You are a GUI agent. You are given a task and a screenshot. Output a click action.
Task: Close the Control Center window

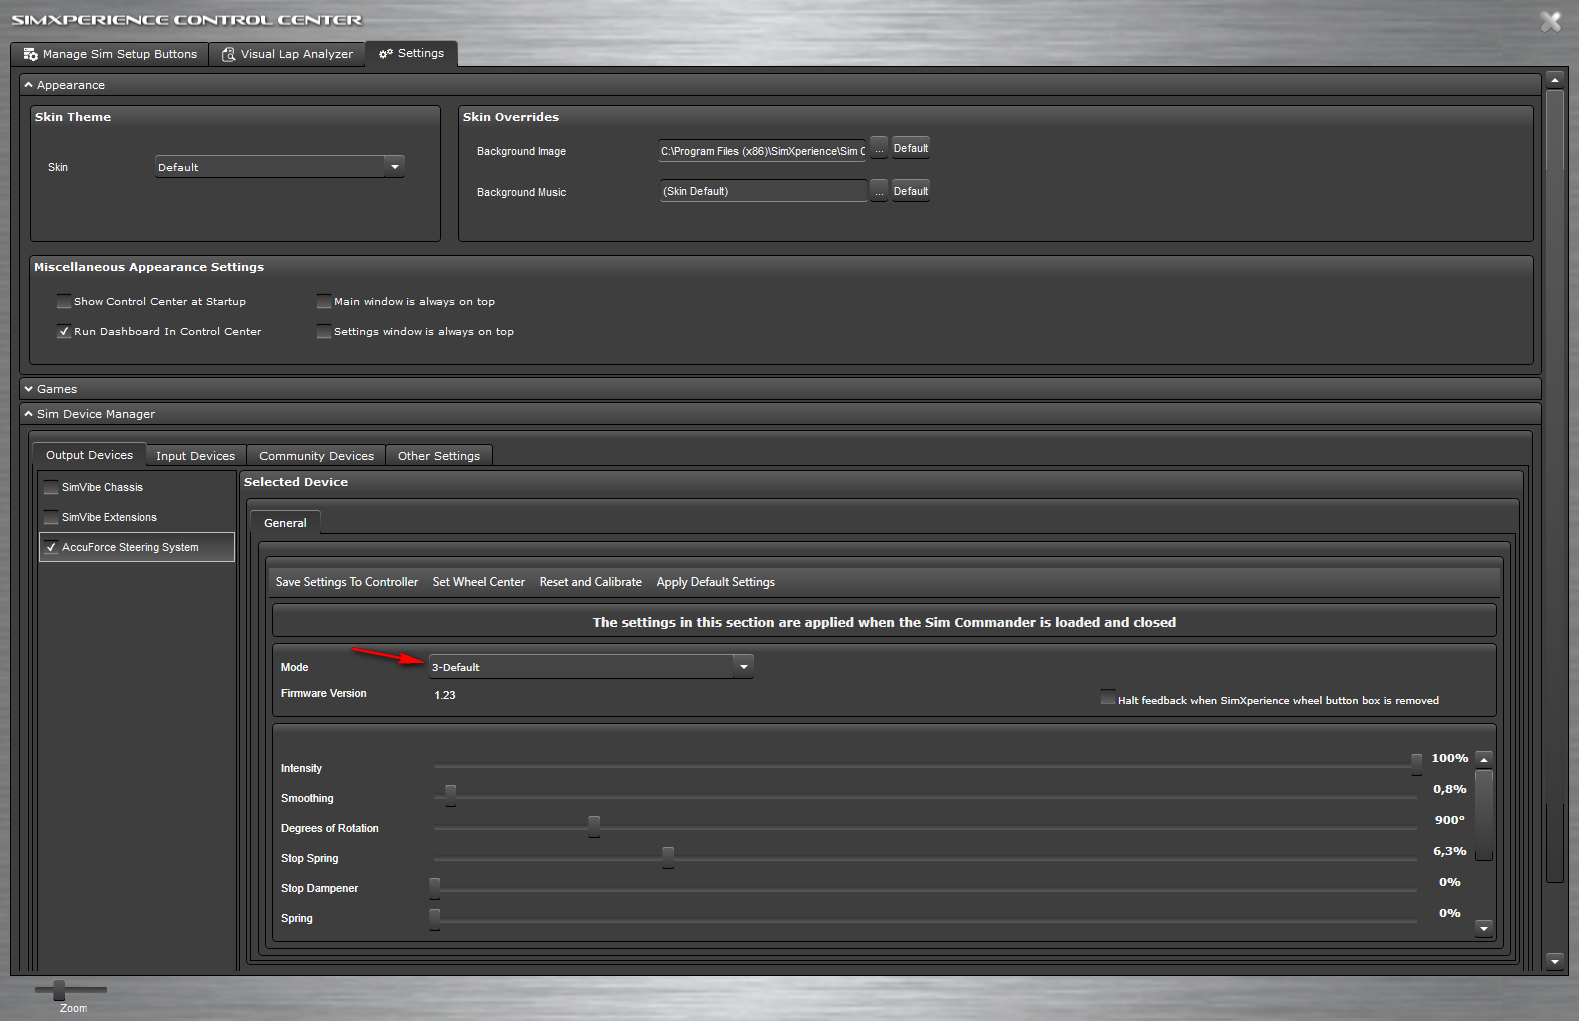(1550, 21)
